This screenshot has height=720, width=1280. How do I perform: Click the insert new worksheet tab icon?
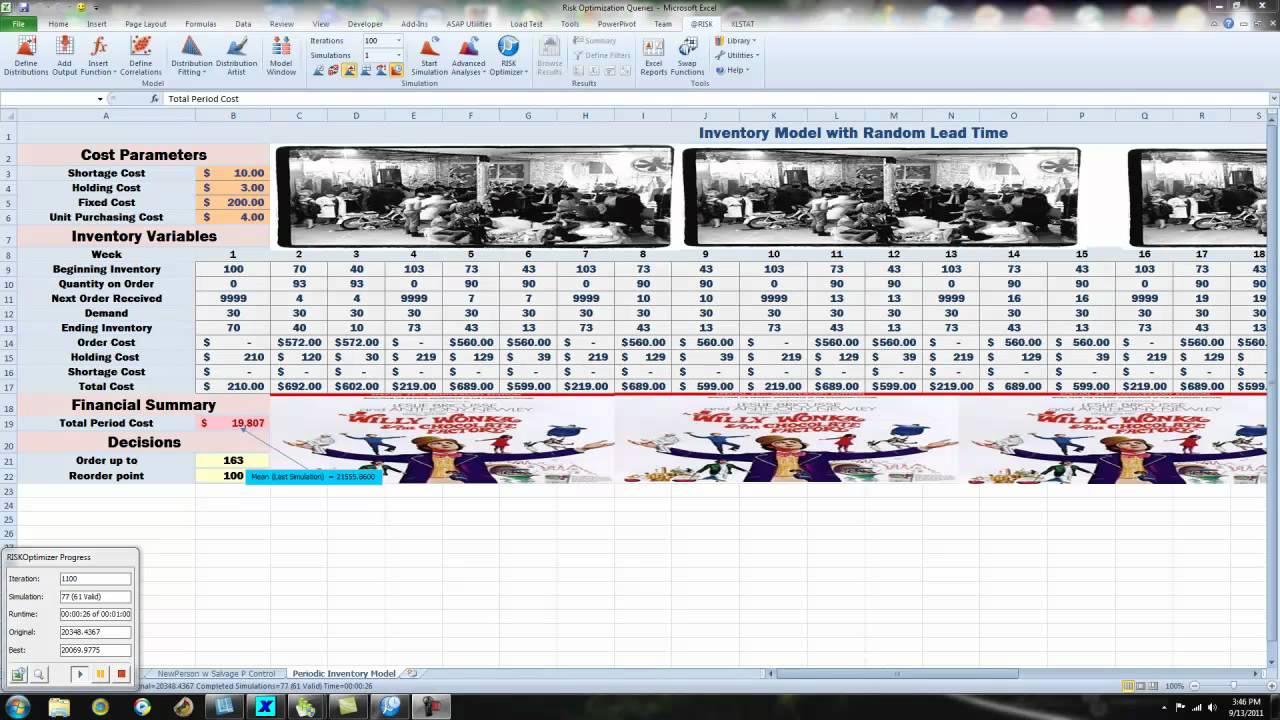click(x=412, y=674)
